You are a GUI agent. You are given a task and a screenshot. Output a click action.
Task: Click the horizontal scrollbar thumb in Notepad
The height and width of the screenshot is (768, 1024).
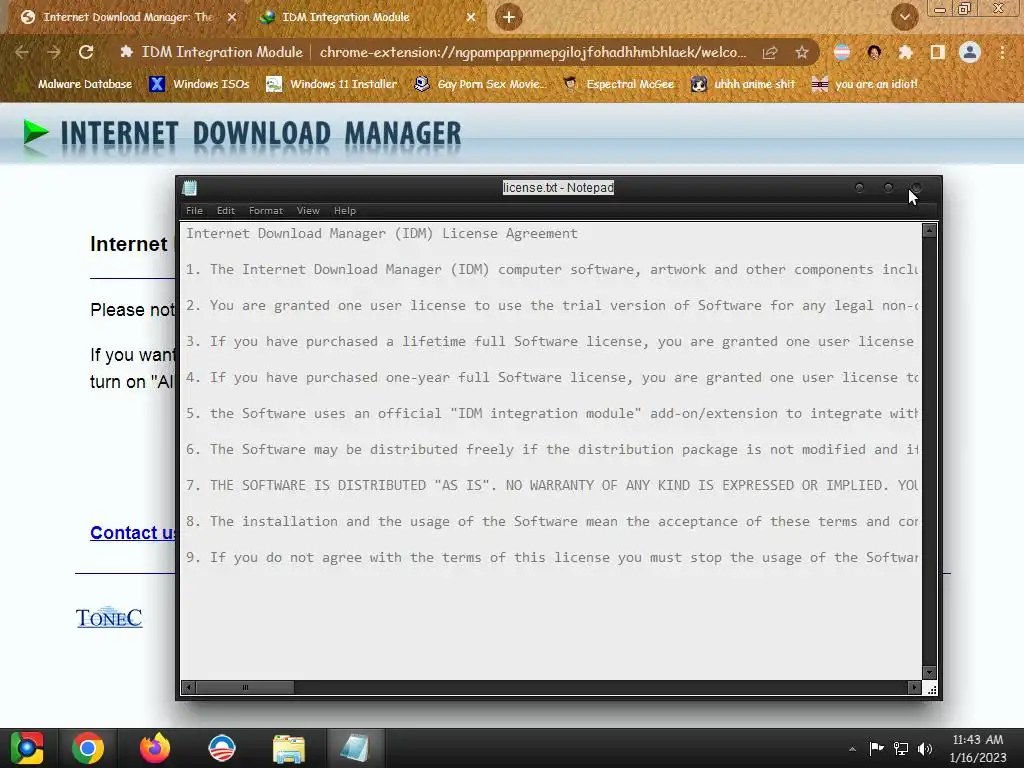[245, 687]
